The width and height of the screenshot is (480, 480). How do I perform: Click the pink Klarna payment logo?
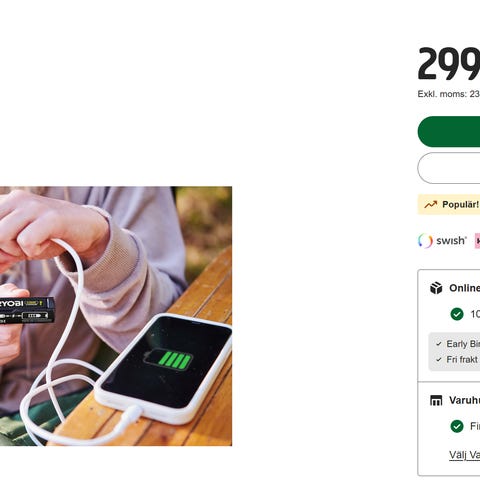477,240
